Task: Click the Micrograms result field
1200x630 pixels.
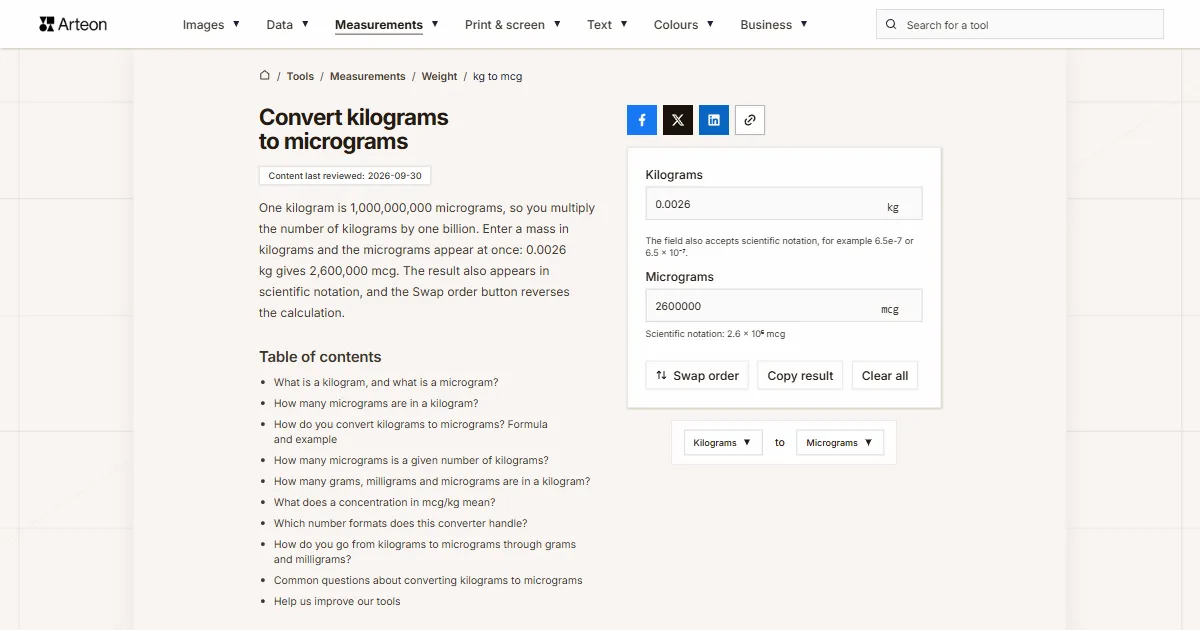Action: (784, 306)
